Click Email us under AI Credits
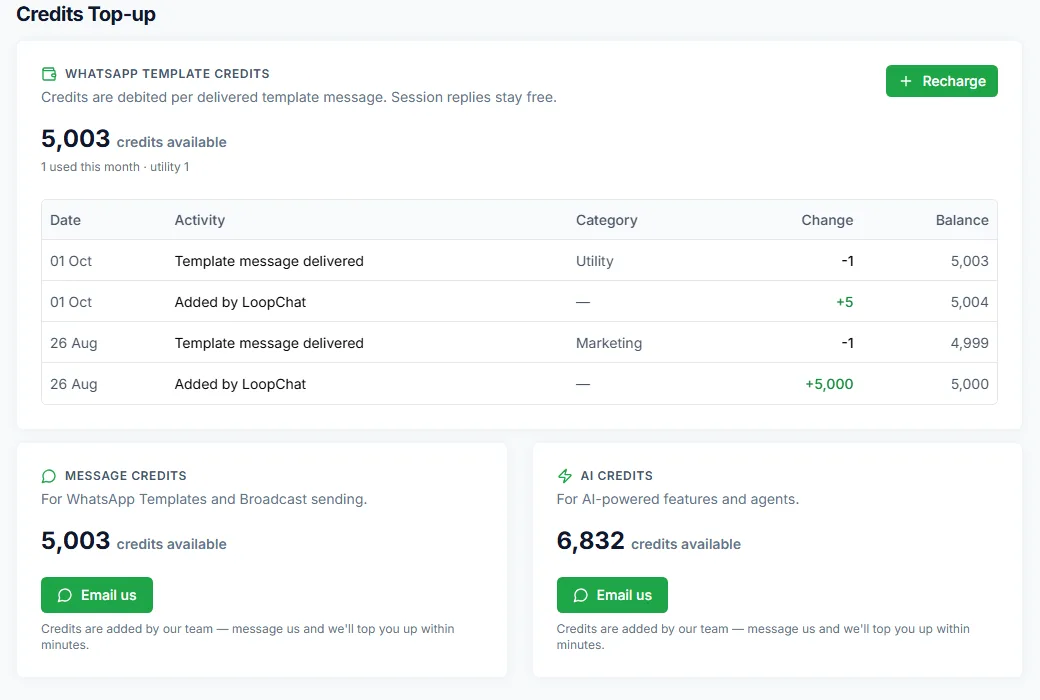The image size is (1040, 700). (x=612, y=595)
